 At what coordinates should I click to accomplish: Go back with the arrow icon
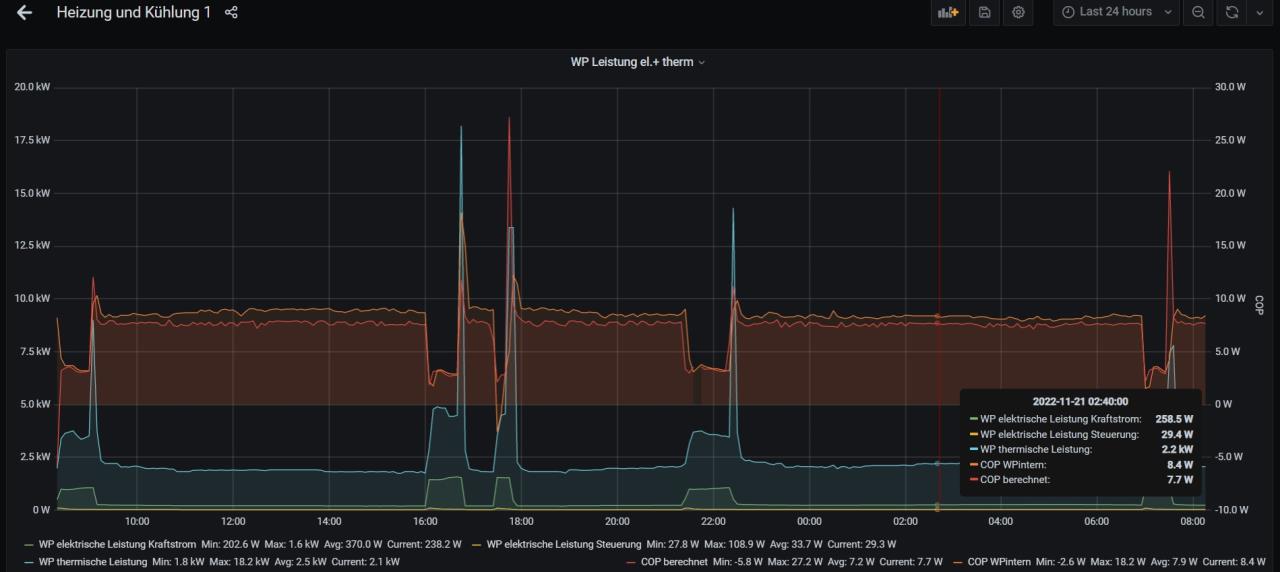pos(24,13)
